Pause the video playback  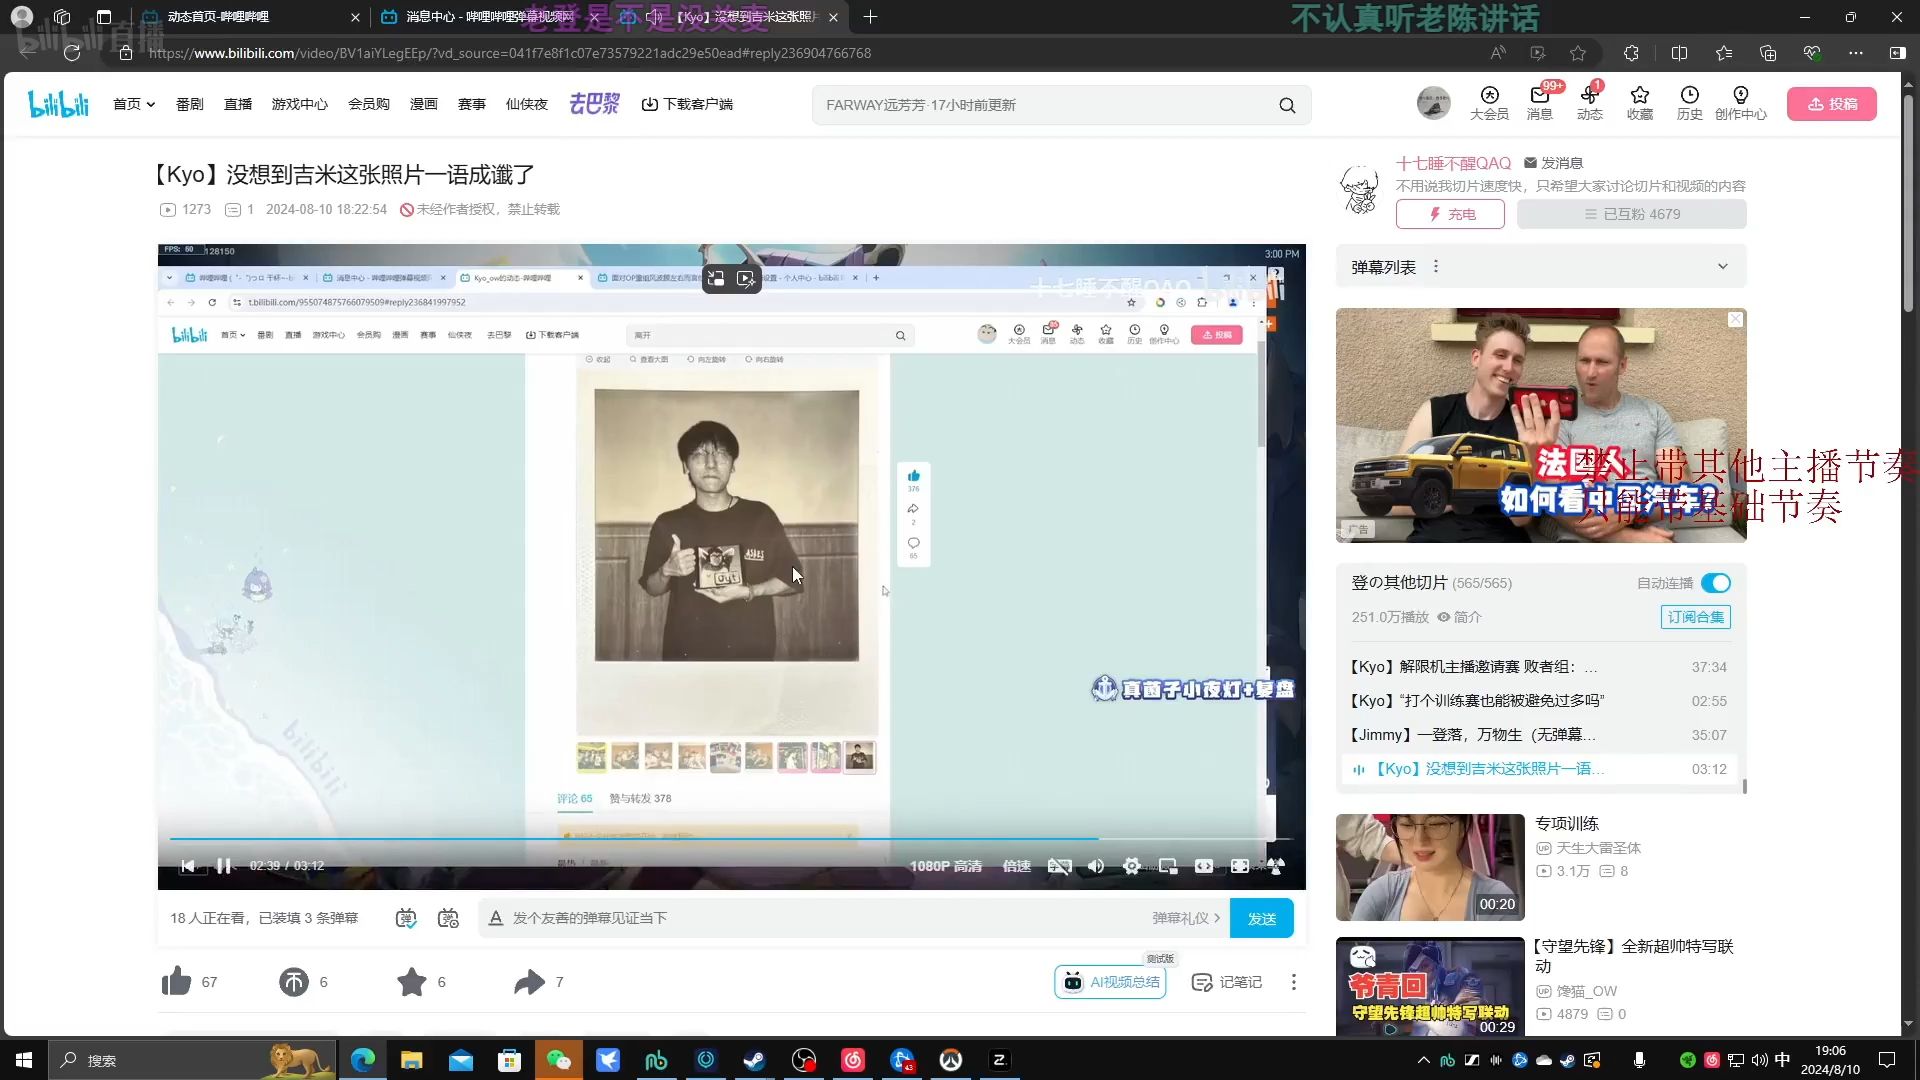pos(224,866)
